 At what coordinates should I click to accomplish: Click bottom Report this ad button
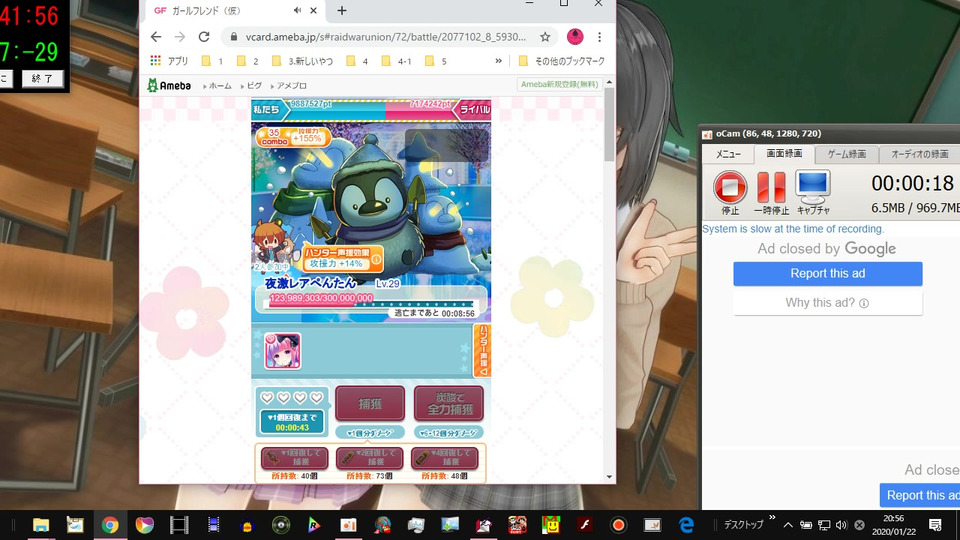920,495
